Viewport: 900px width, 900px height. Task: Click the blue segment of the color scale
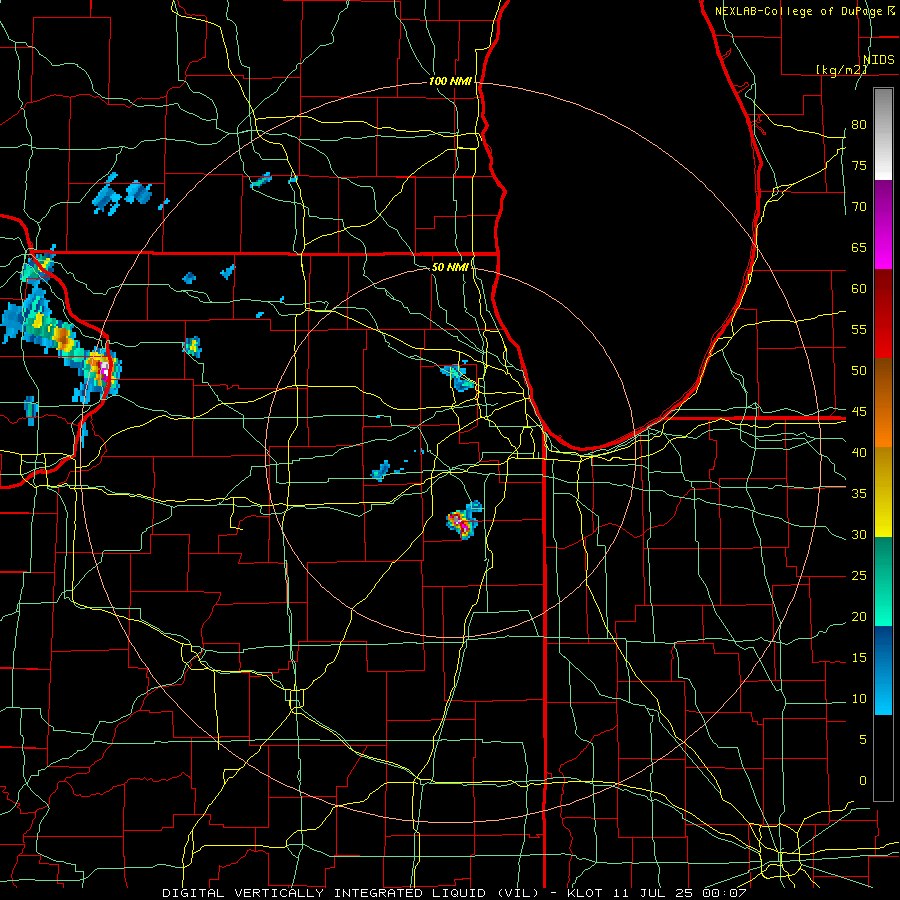tap(883, 670)
